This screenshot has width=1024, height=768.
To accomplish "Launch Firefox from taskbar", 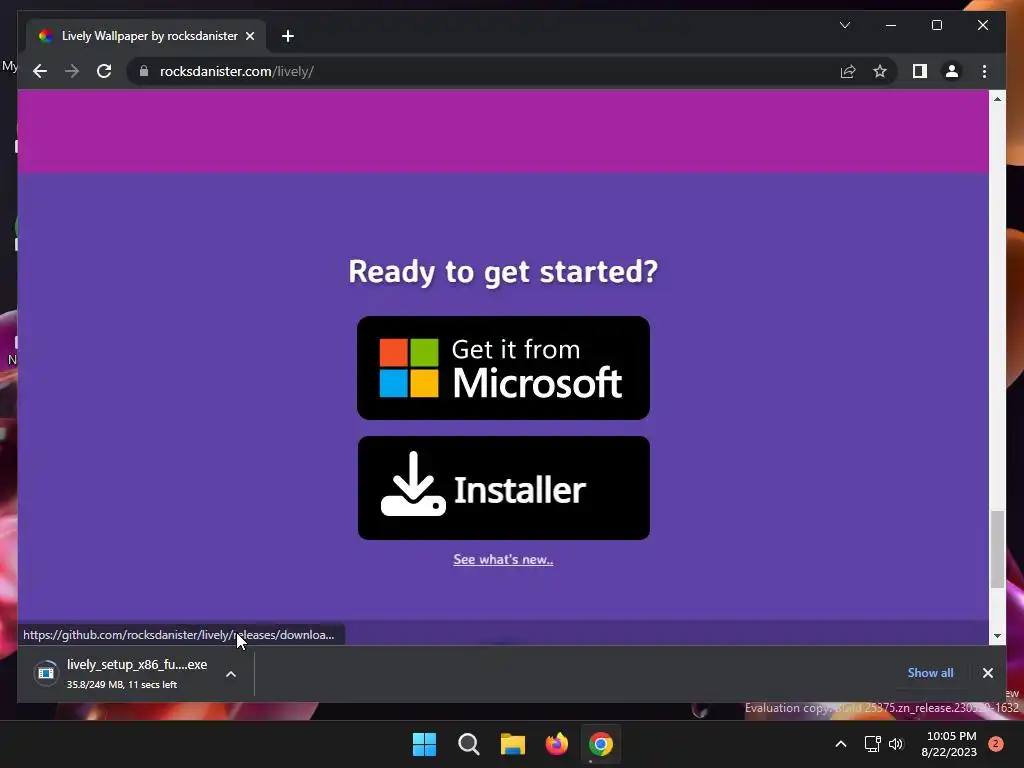I will point(556,744).
